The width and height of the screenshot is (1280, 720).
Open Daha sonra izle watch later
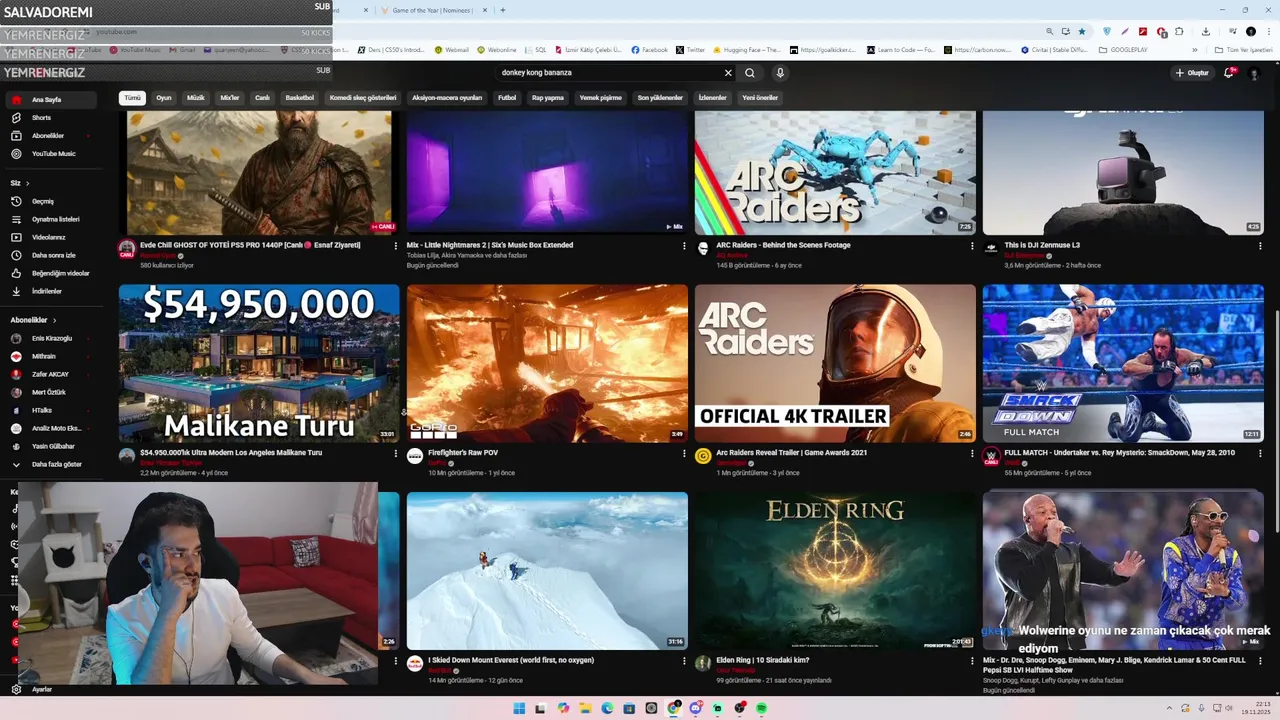[53, 255]
